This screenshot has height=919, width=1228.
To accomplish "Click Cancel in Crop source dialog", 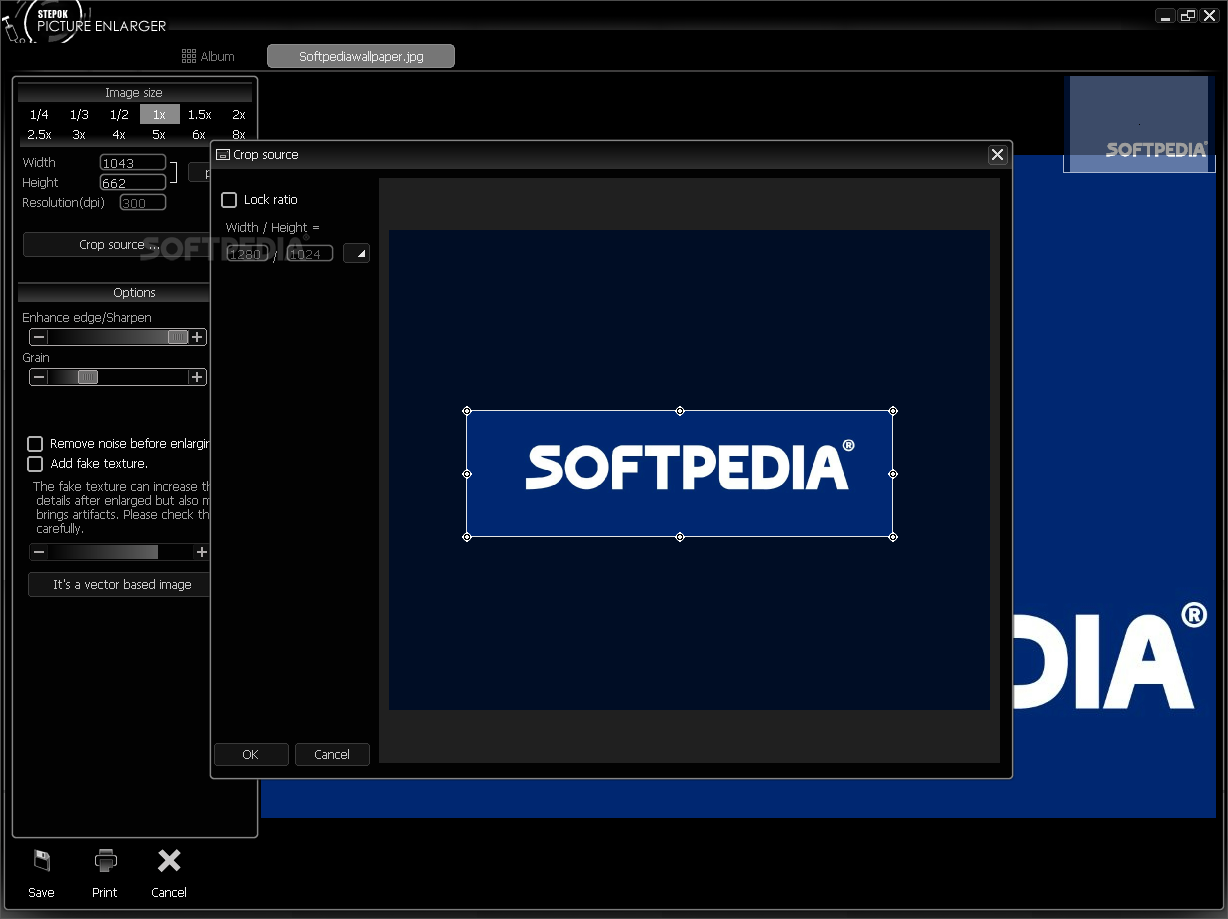I will coord(332,755).
